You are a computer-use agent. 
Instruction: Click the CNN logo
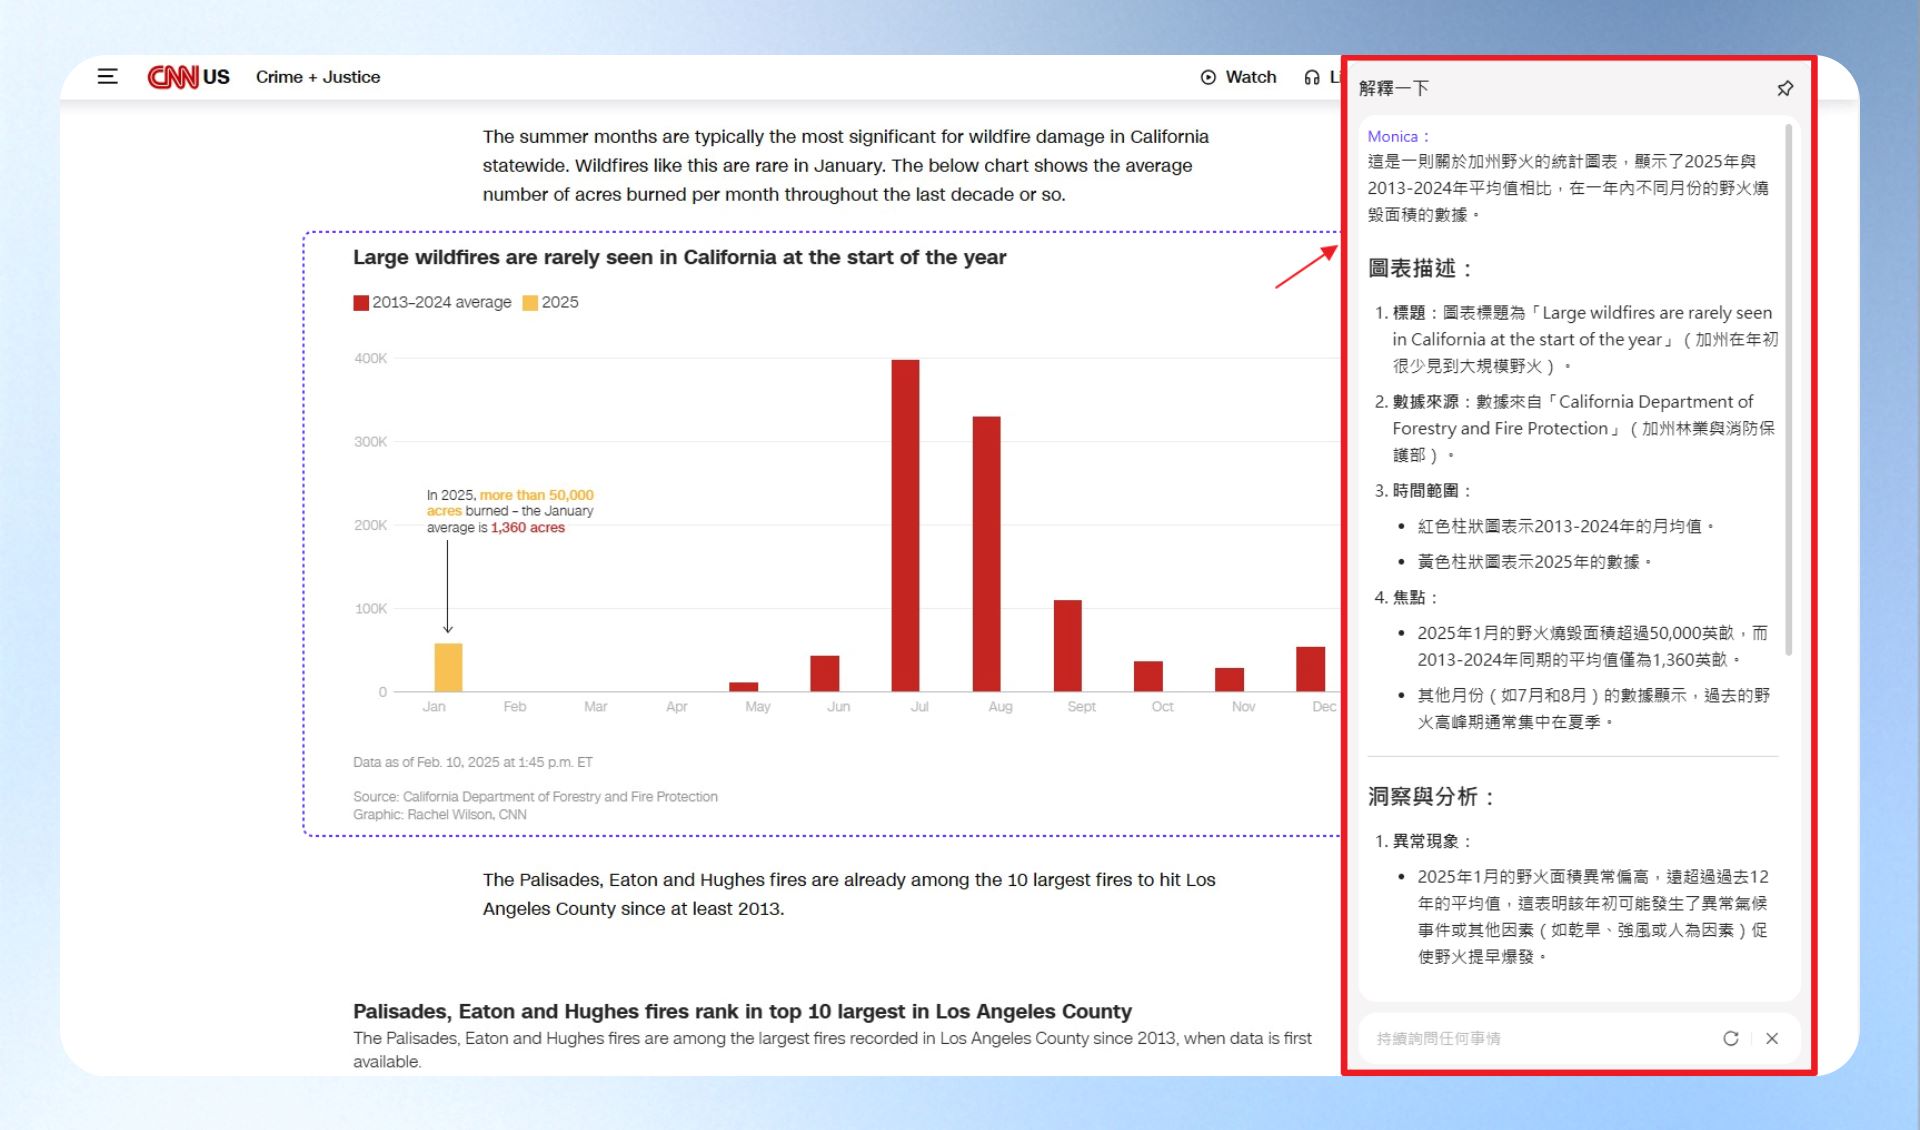[173, 77]
